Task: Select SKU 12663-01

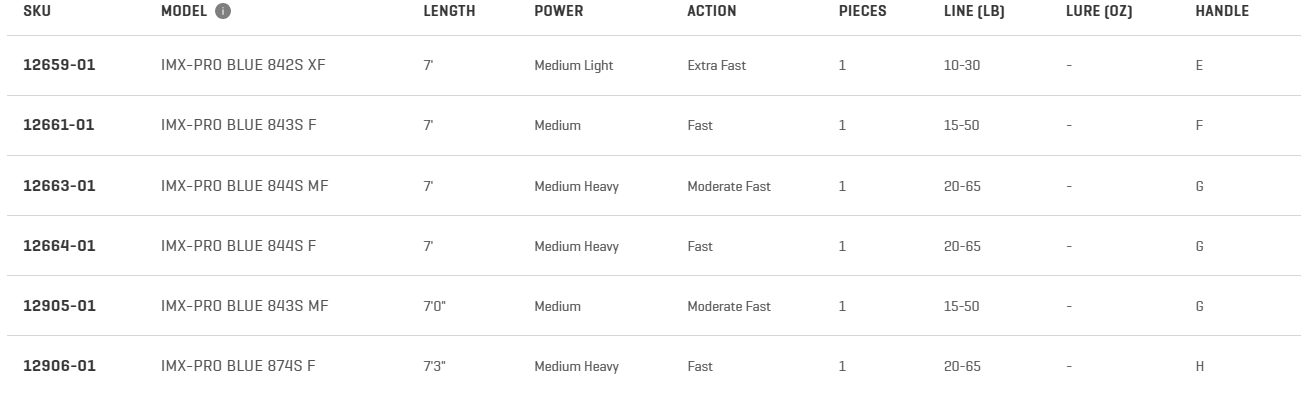Action: click(59, 186)
